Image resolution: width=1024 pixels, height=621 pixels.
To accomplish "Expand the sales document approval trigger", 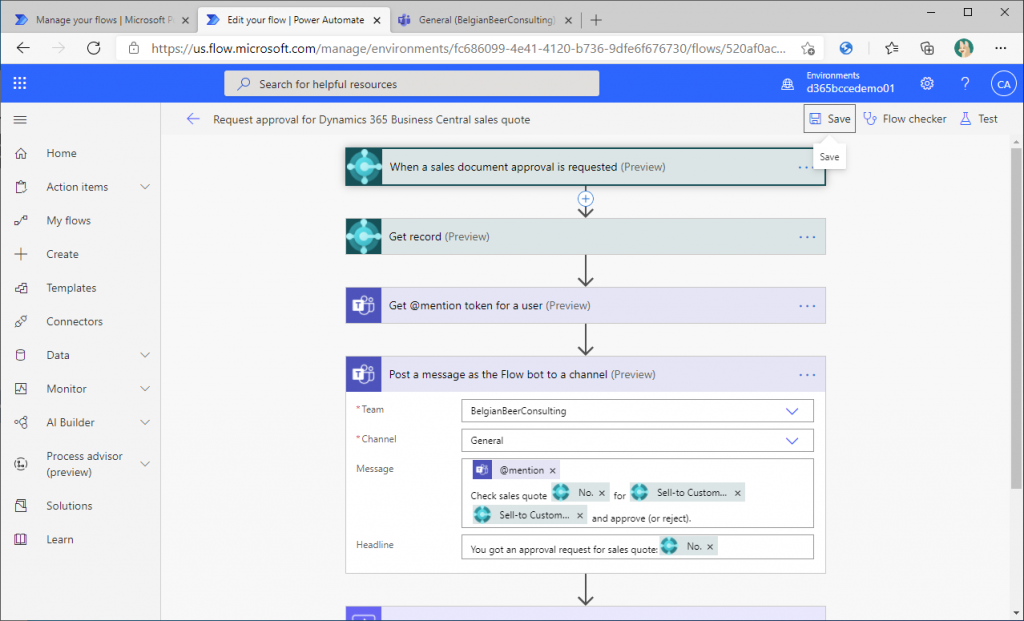I will coord(585,167).
